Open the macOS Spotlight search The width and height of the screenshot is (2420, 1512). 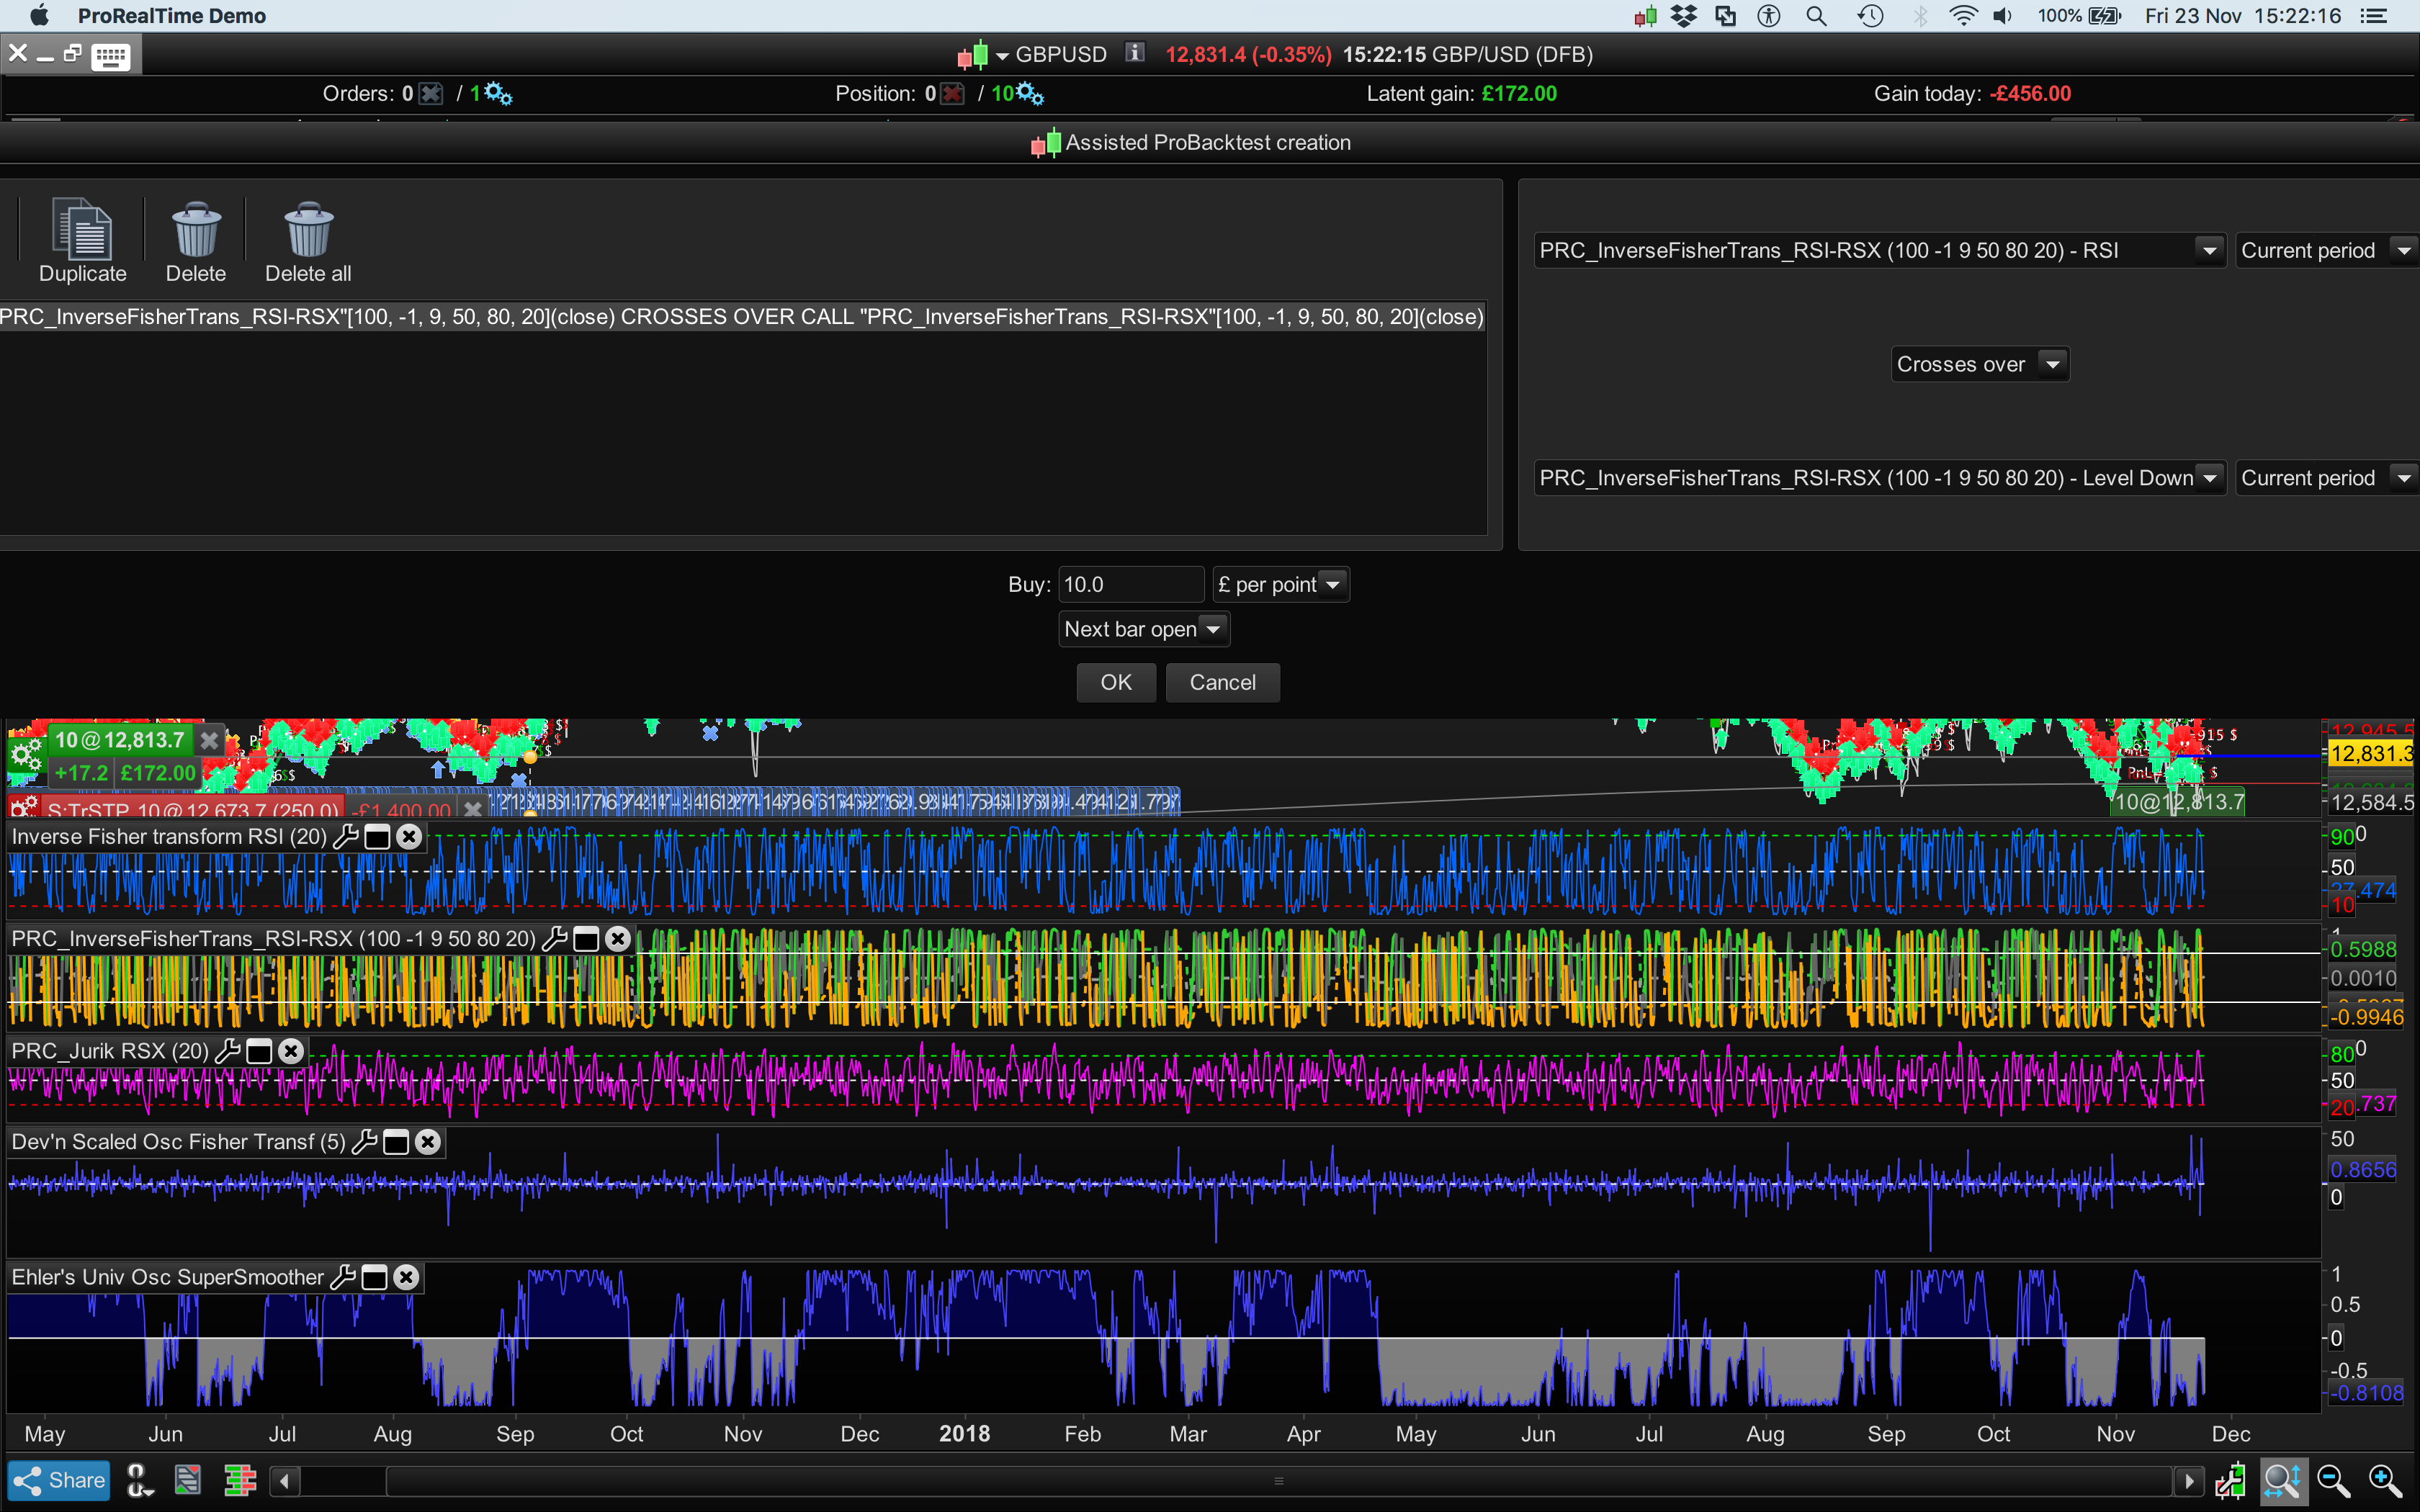click(1816, 16)
